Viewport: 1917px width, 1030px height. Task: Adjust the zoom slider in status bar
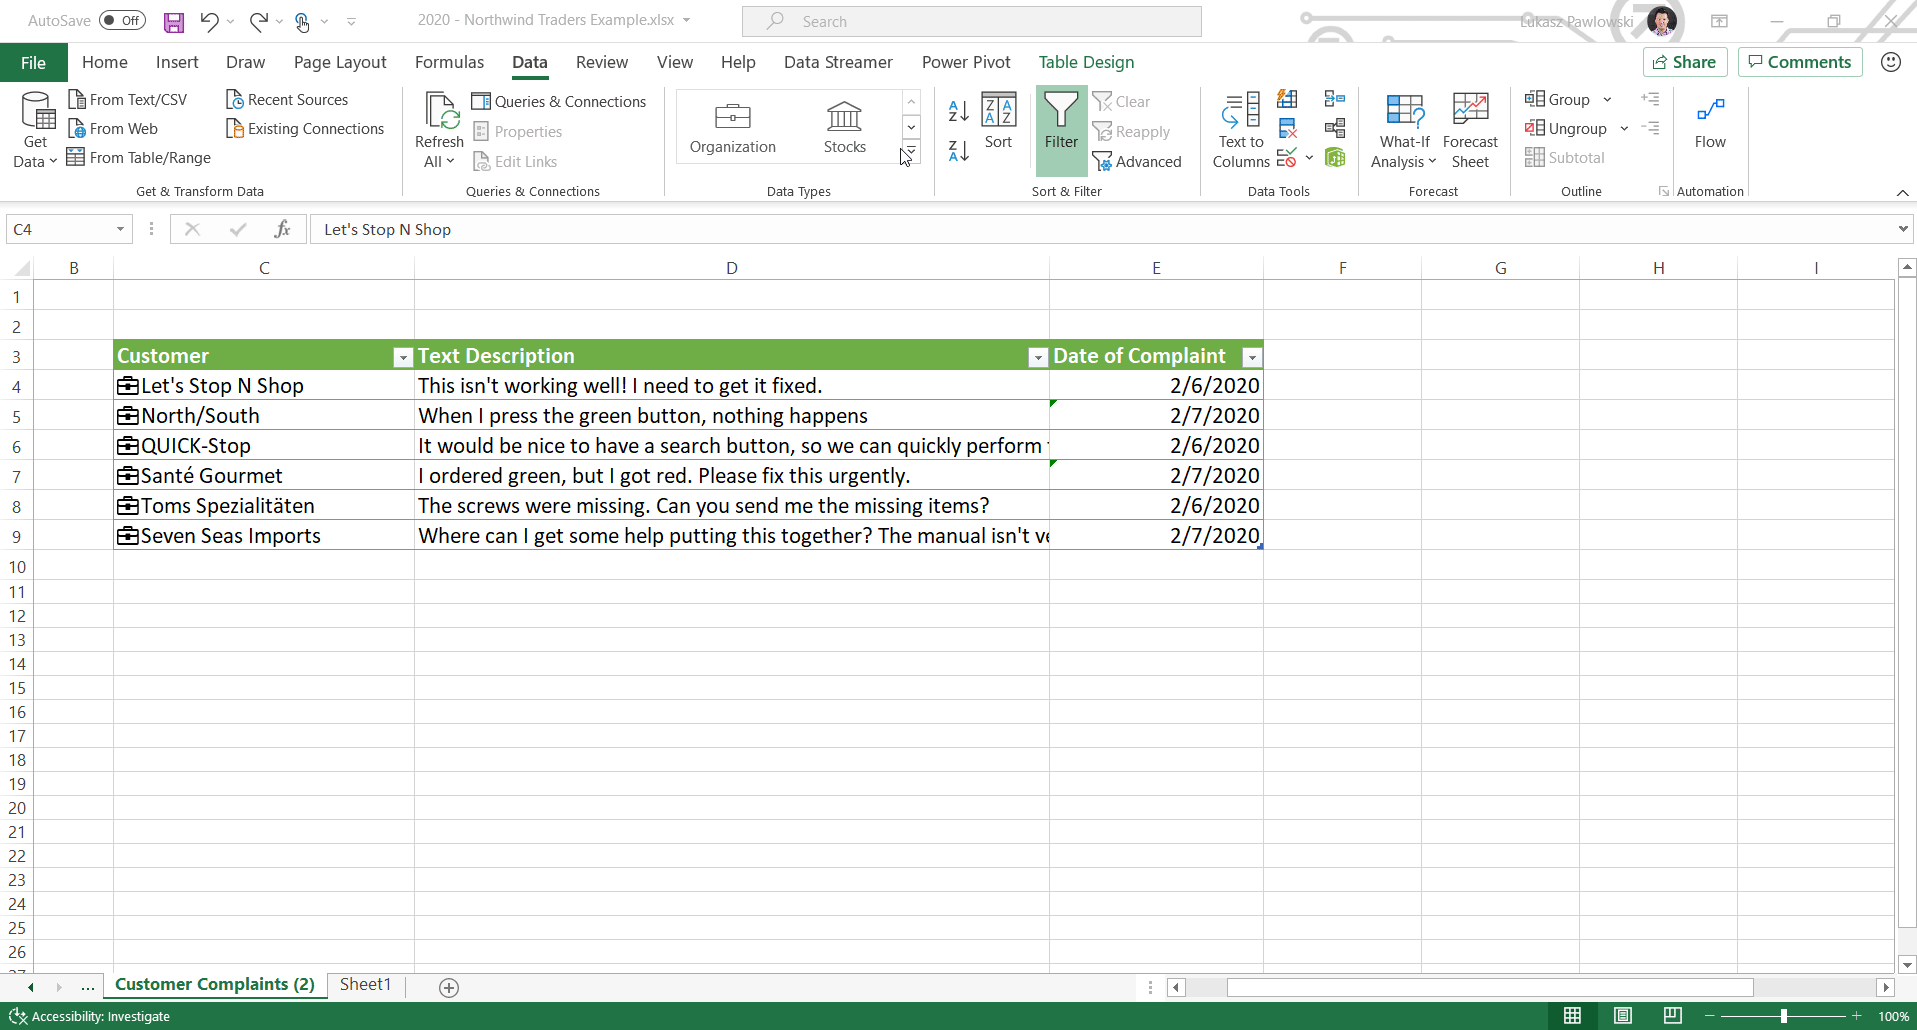(1783, 1016)
